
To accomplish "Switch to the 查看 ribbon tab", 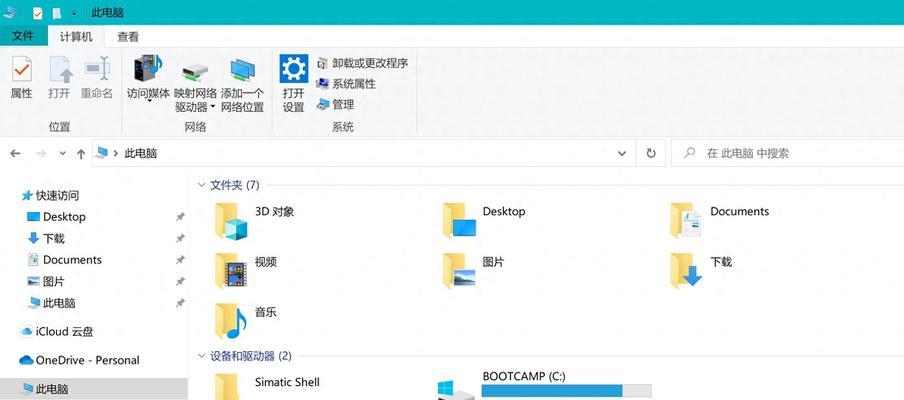I will pyautogui.click(x=128, y=37).
